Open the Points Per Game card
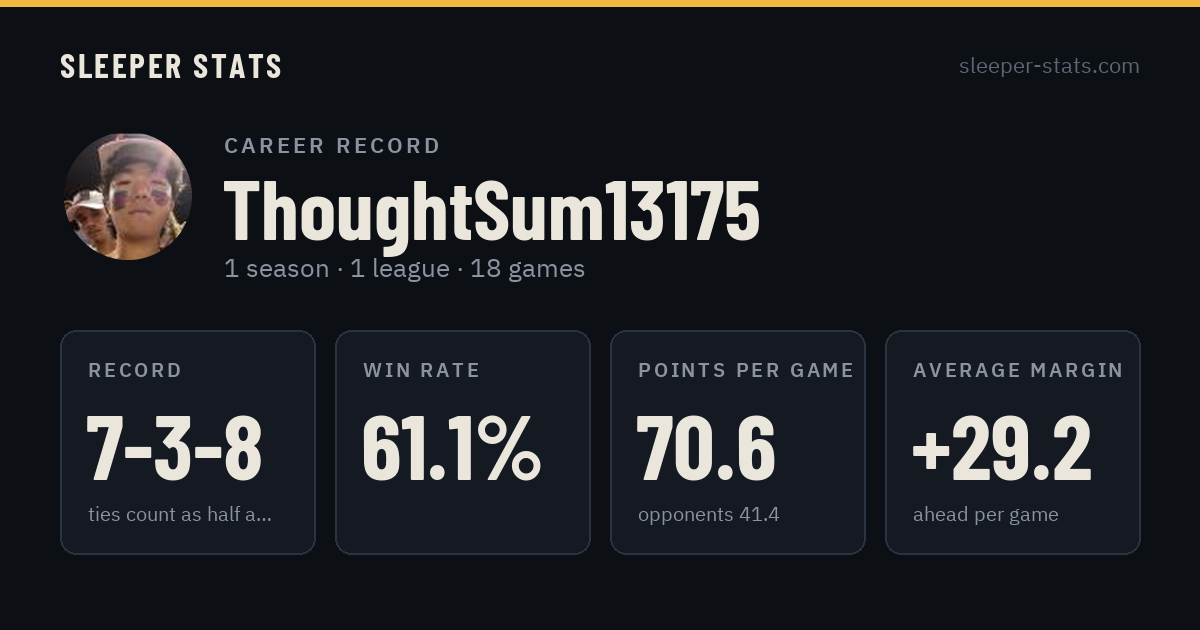1200x630 pixels. click(738, 442)
